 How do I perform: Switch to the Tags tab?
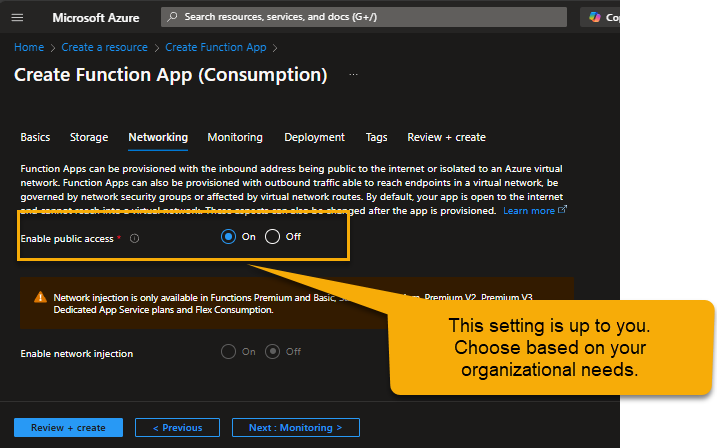[376, 137]
